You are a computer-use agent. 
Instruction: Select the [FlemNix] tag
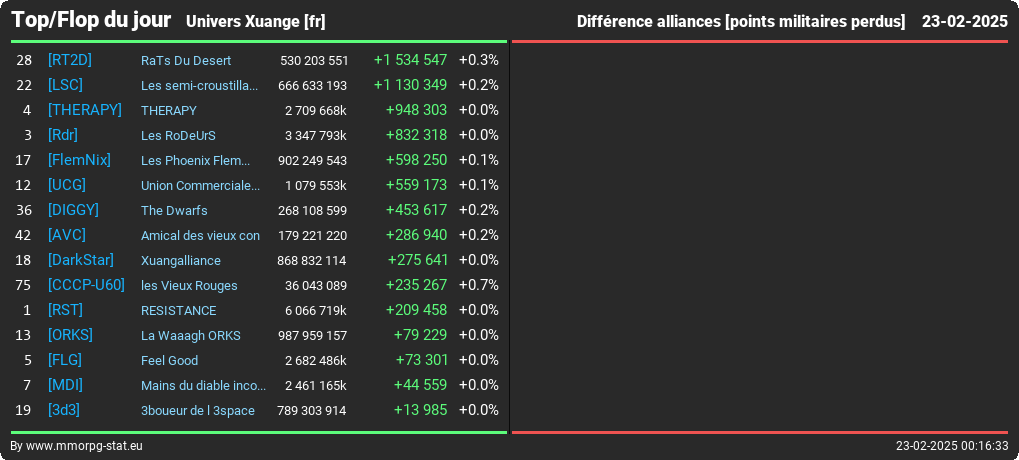[79, 160]
